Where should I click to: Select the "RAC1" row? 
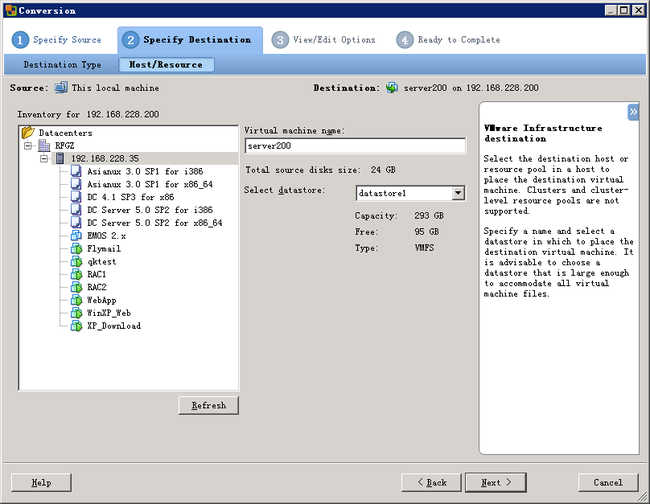(97, 274)
